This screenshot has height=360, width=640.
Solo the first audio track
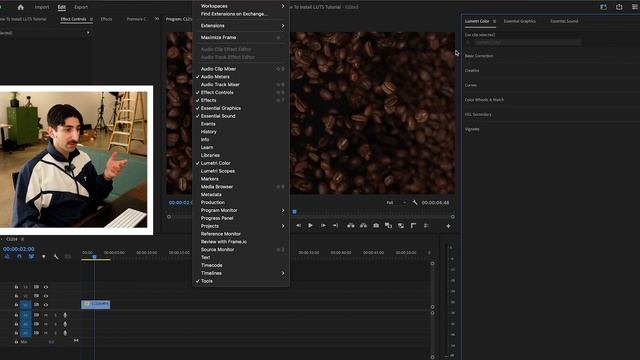pos(56,315)
